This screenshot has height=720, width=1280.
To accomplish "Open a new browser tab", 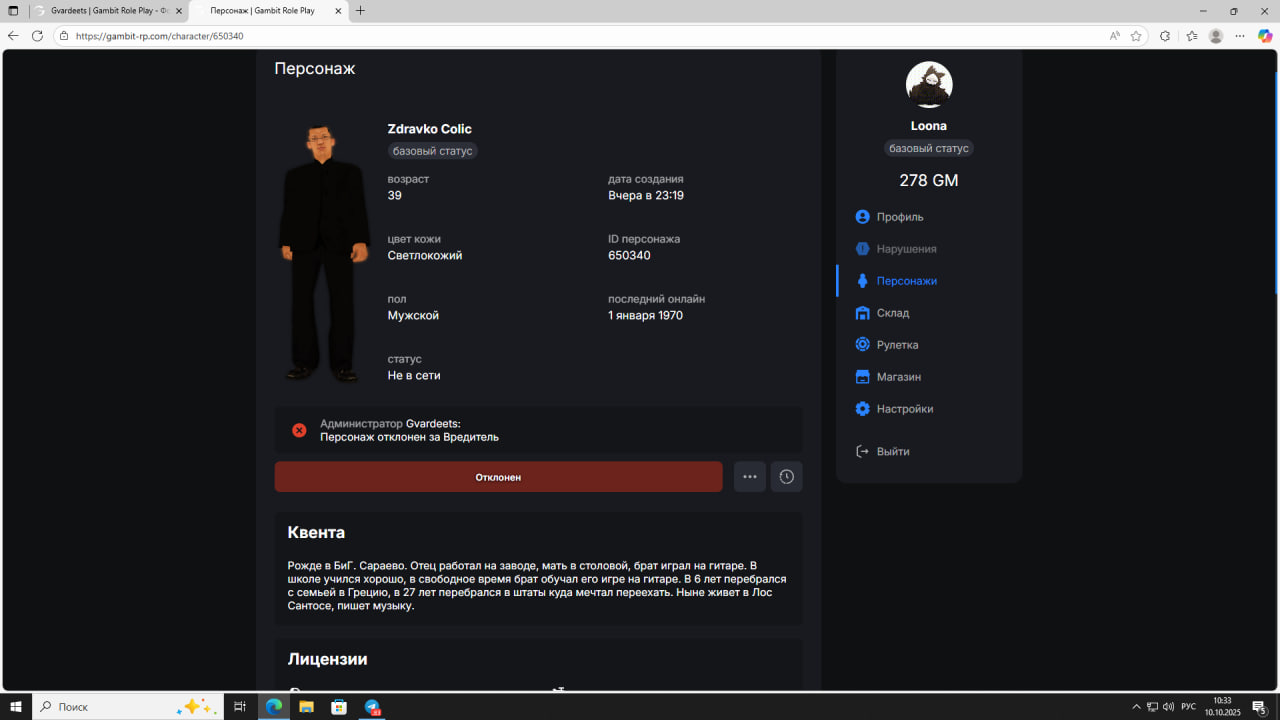I will tap(361, 11).
